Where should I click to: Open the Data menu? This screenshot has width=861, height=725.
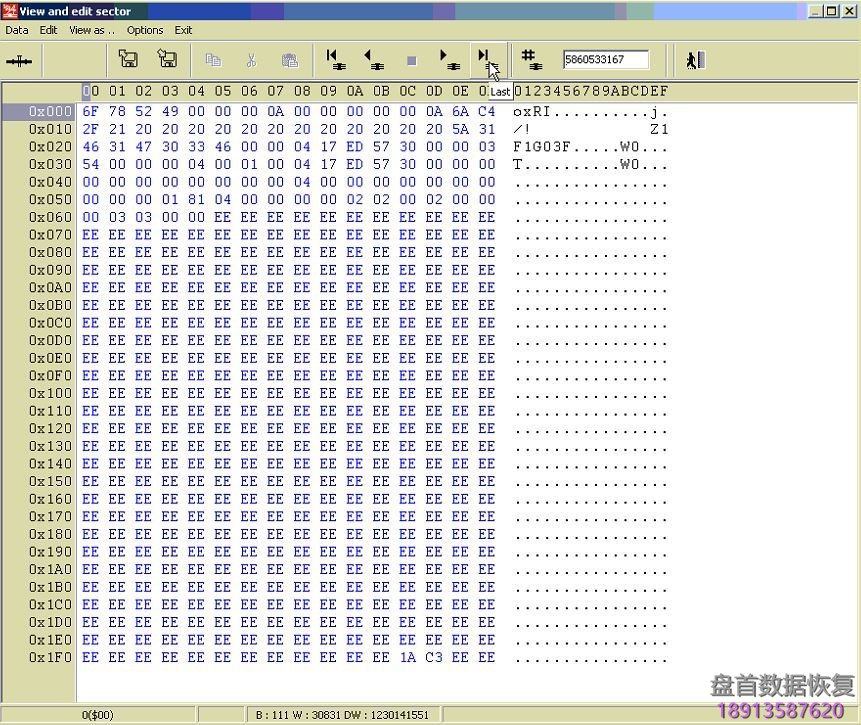click(16, 30)
